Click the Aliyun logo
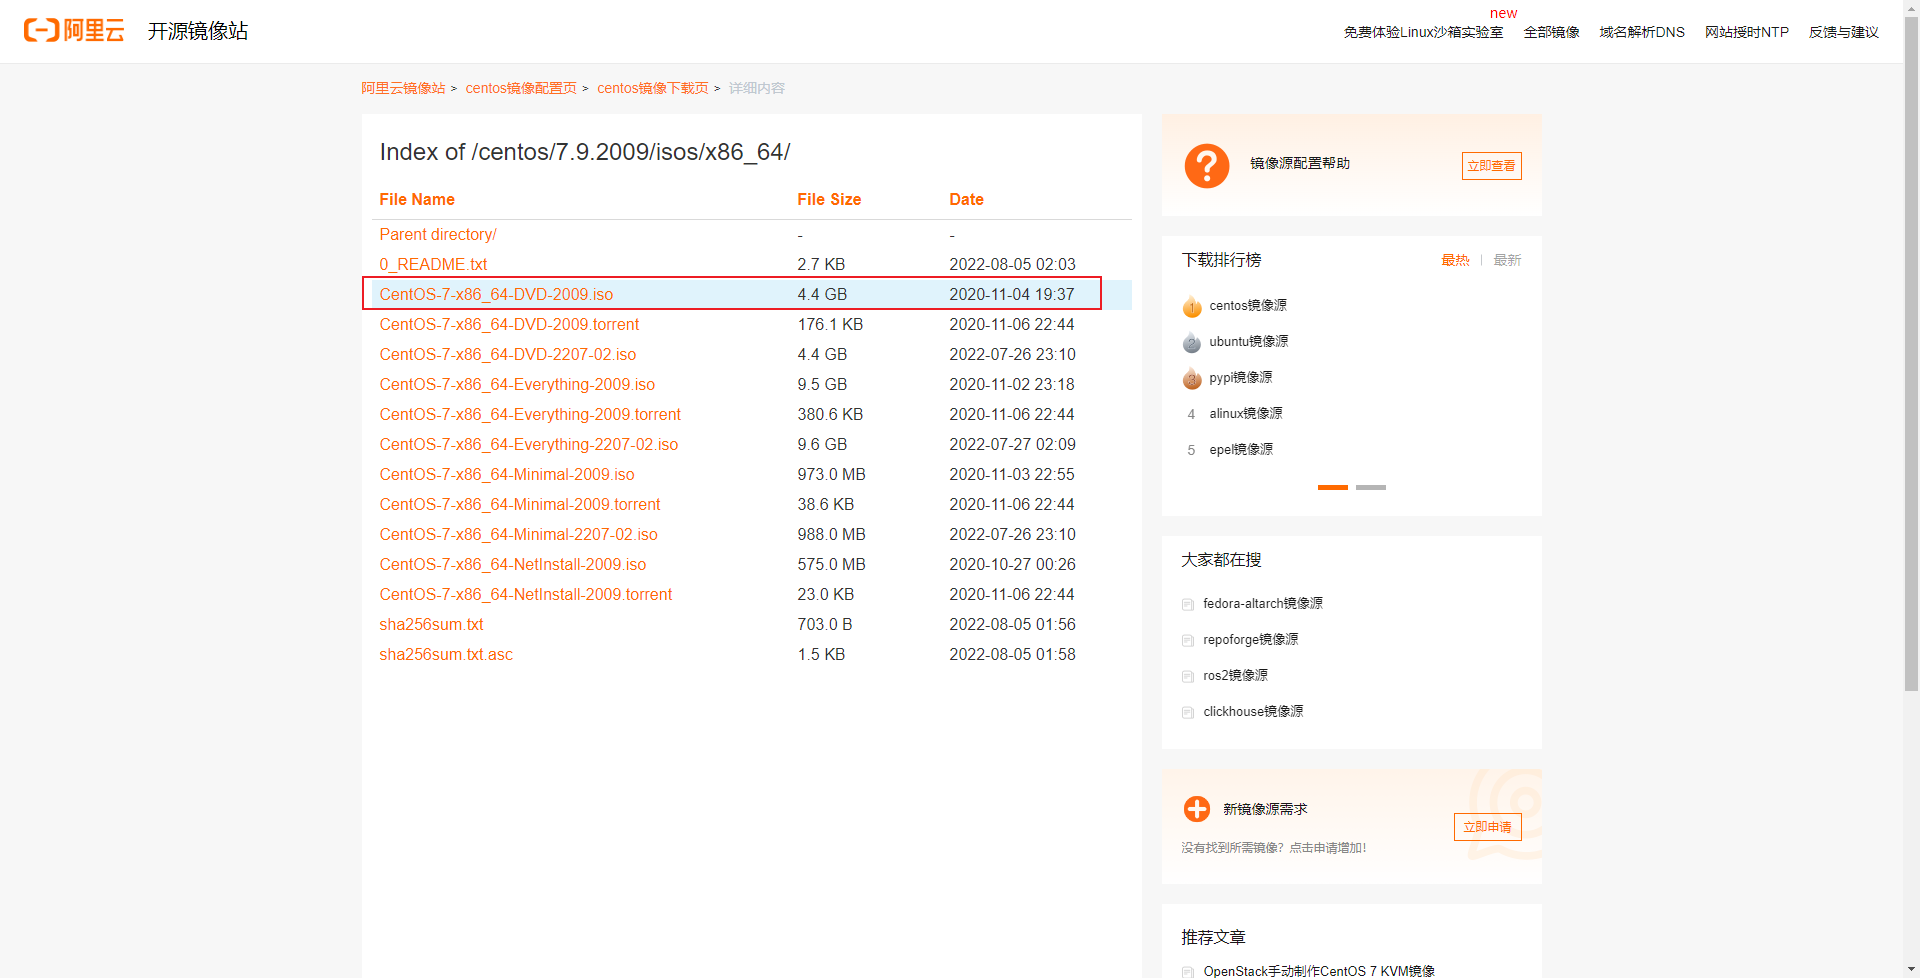Viewport: 1920px width, 978px height. [74, 30]
